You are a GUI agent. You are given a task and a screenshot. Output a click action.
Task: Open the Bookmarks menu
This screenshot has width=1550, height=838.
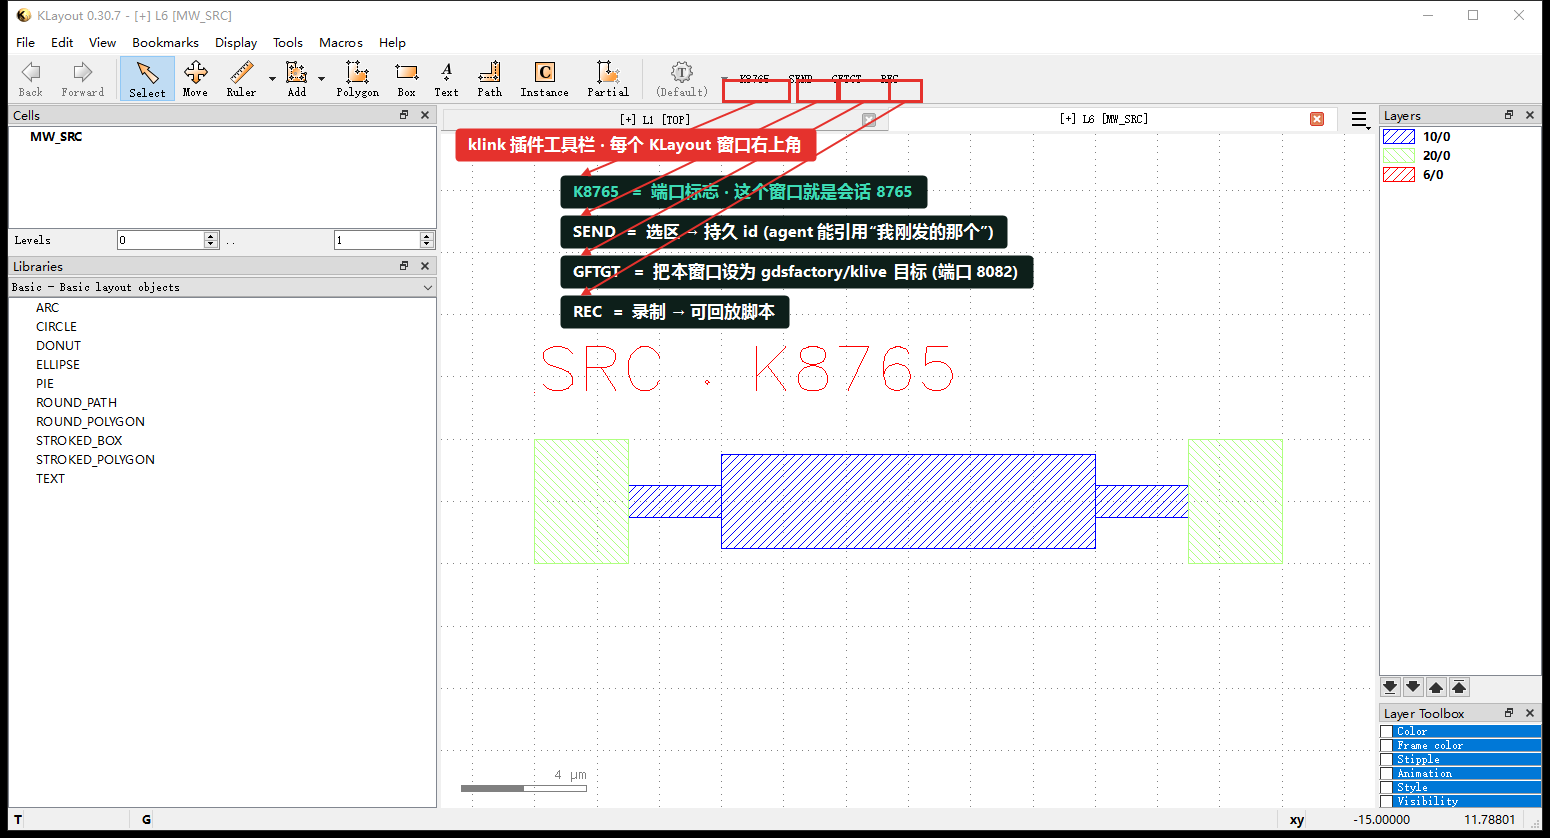165,42
